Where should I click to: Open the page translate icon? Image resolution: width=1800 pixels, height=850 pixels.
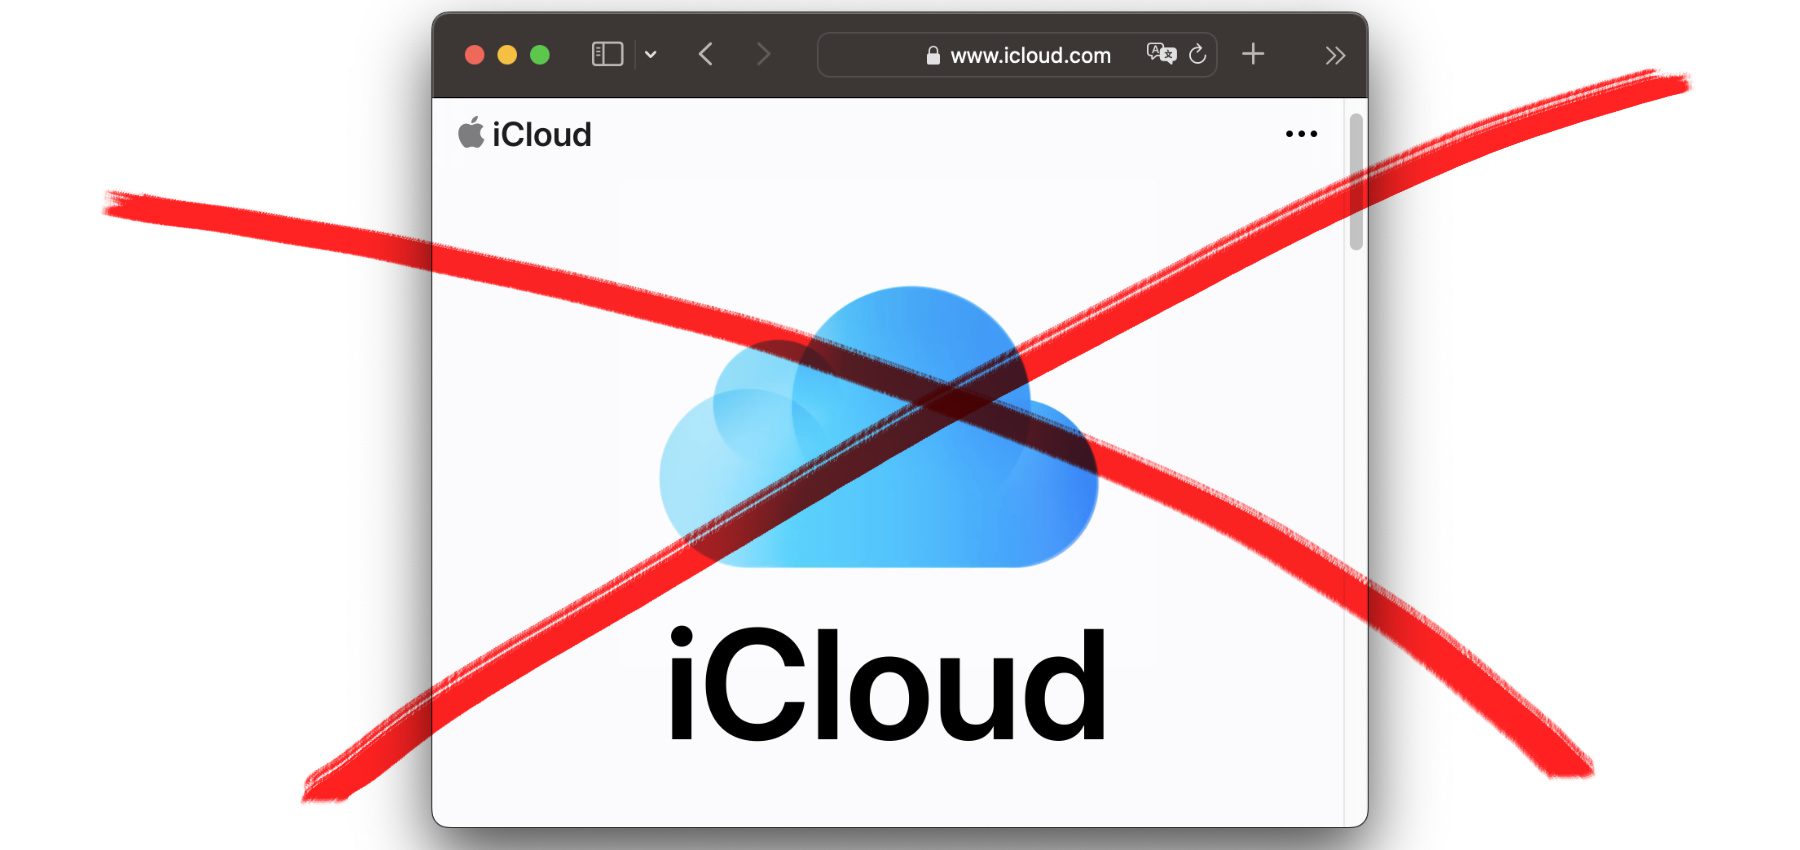tap(1161, 54)
